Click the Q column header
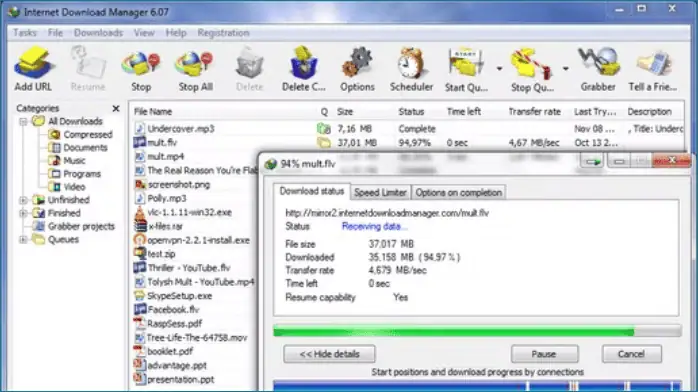Viewport: 698px width, 392px height. click(x=324, y=112)
